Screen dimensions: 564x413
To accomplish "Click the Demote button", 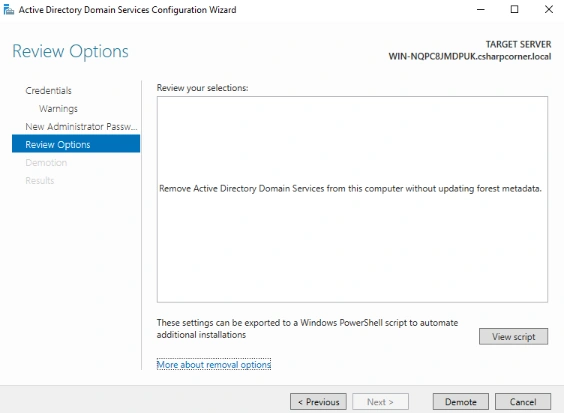I will [460, 401].
